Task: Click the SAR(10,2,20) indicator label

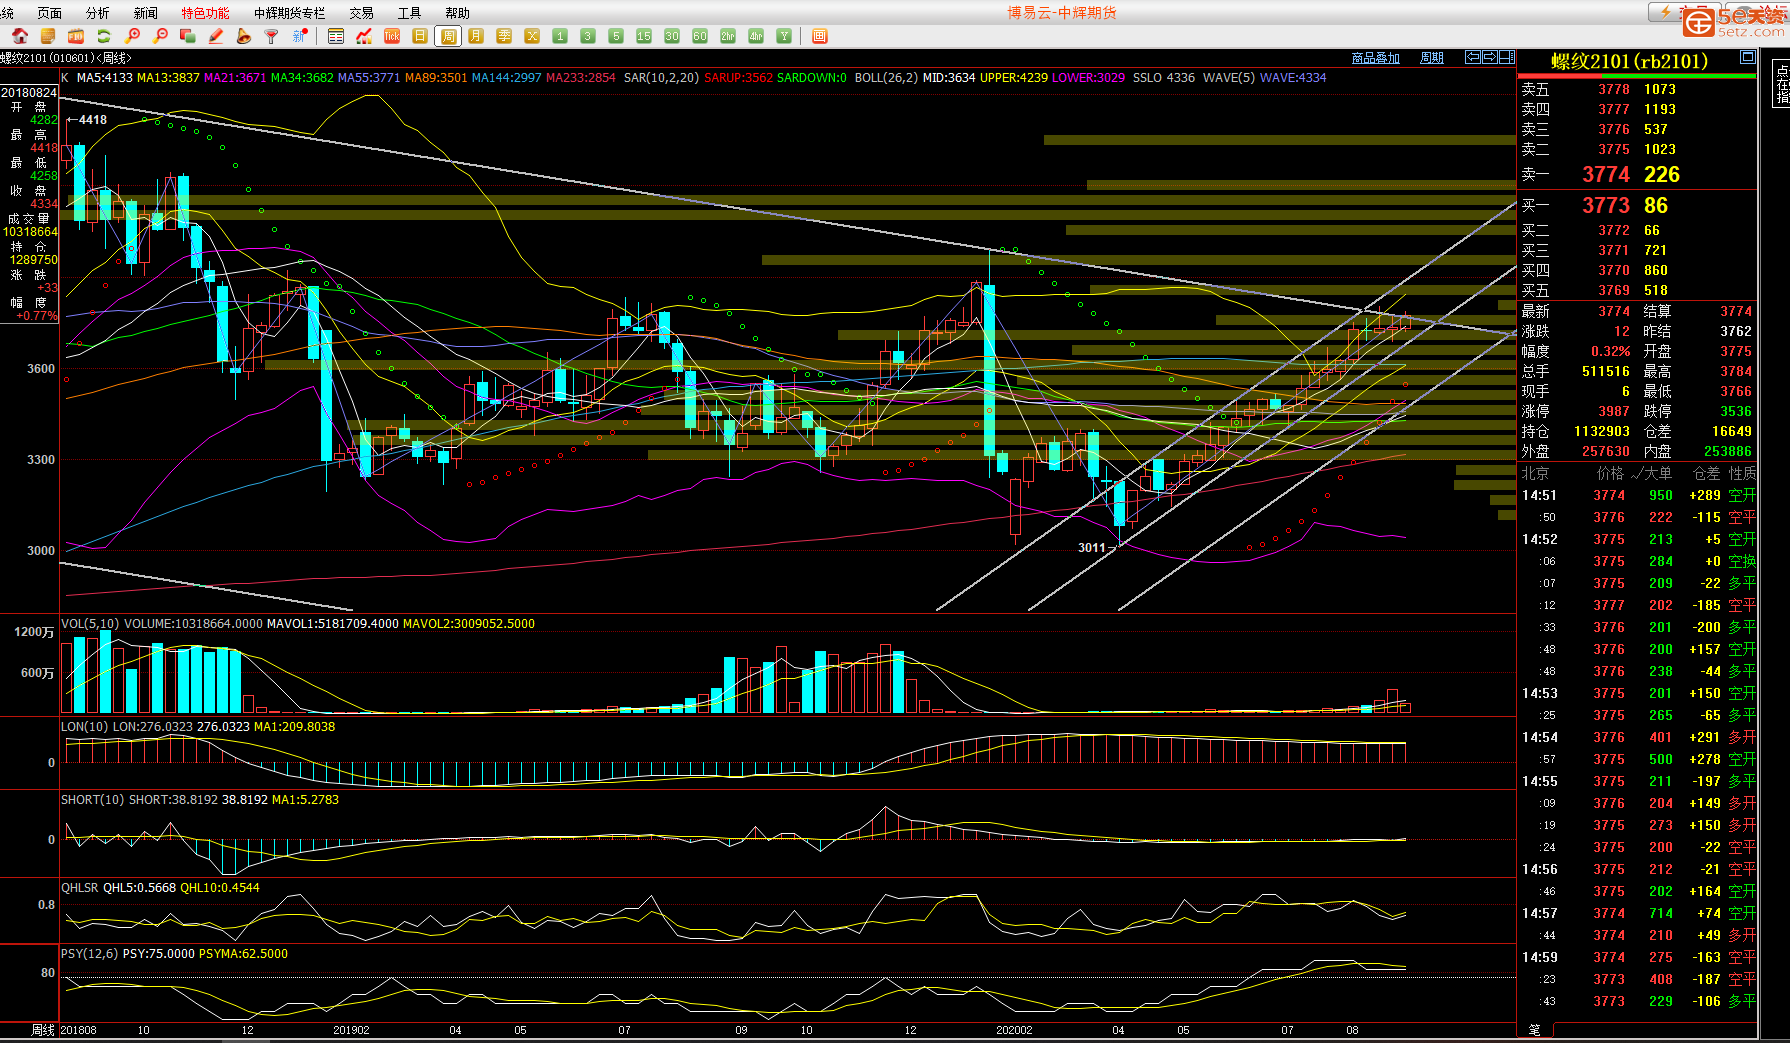Action: click(x=661, y=78)
